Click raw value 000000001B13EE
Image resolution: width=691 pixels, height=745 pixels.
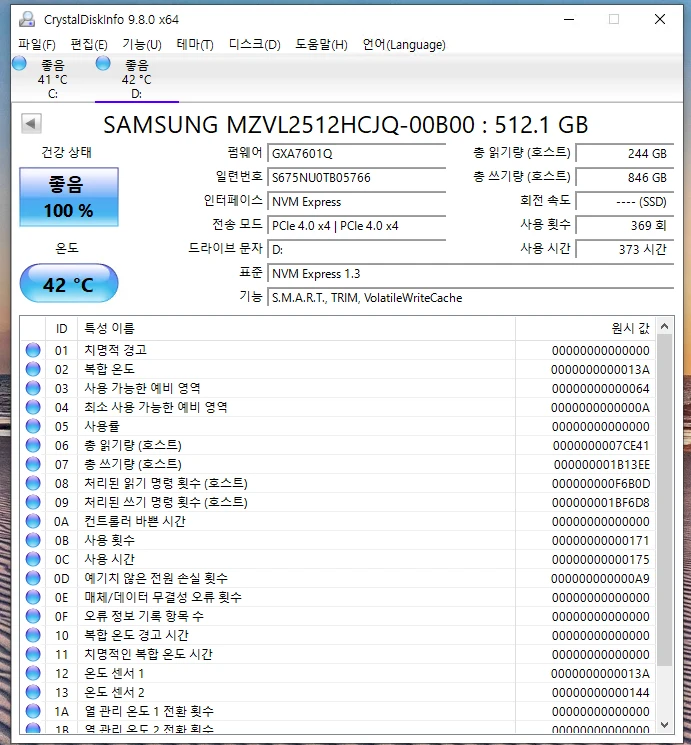click(x=602, y=465)
